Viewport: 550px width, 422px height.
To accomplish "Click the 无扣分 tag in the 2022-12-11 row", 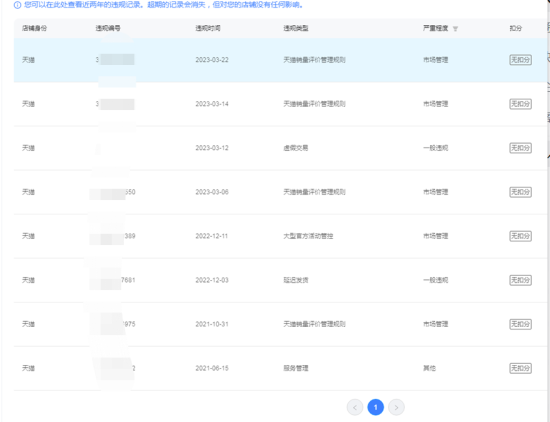I will [x=520, y=236].
